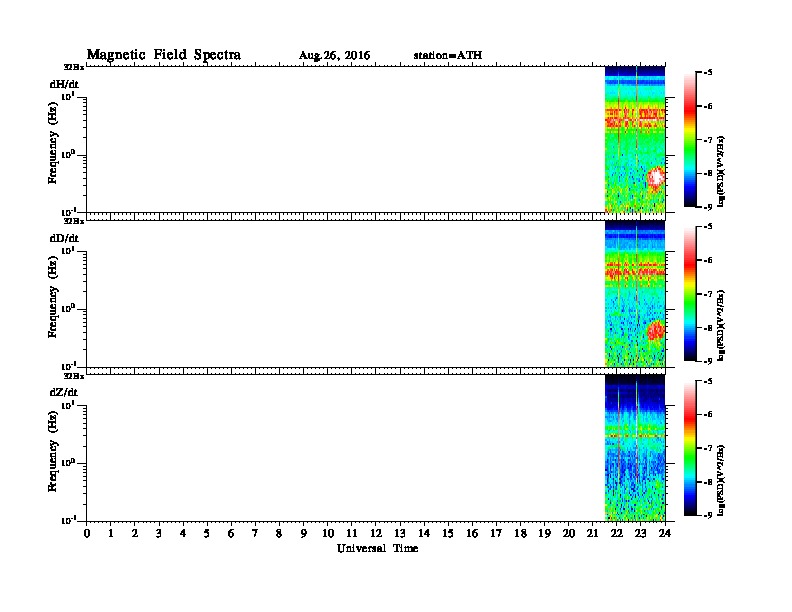Click the "-7" tick on dH/dt color bar
The height and width of the screenshot is (612, 792).
click(x=708, y=139)
